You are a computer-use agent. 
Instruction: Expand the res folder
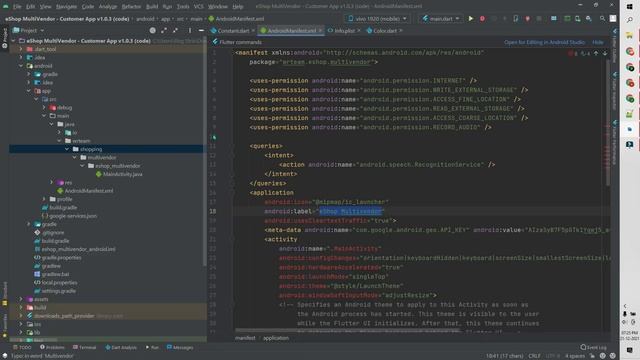tap(52, 182)
